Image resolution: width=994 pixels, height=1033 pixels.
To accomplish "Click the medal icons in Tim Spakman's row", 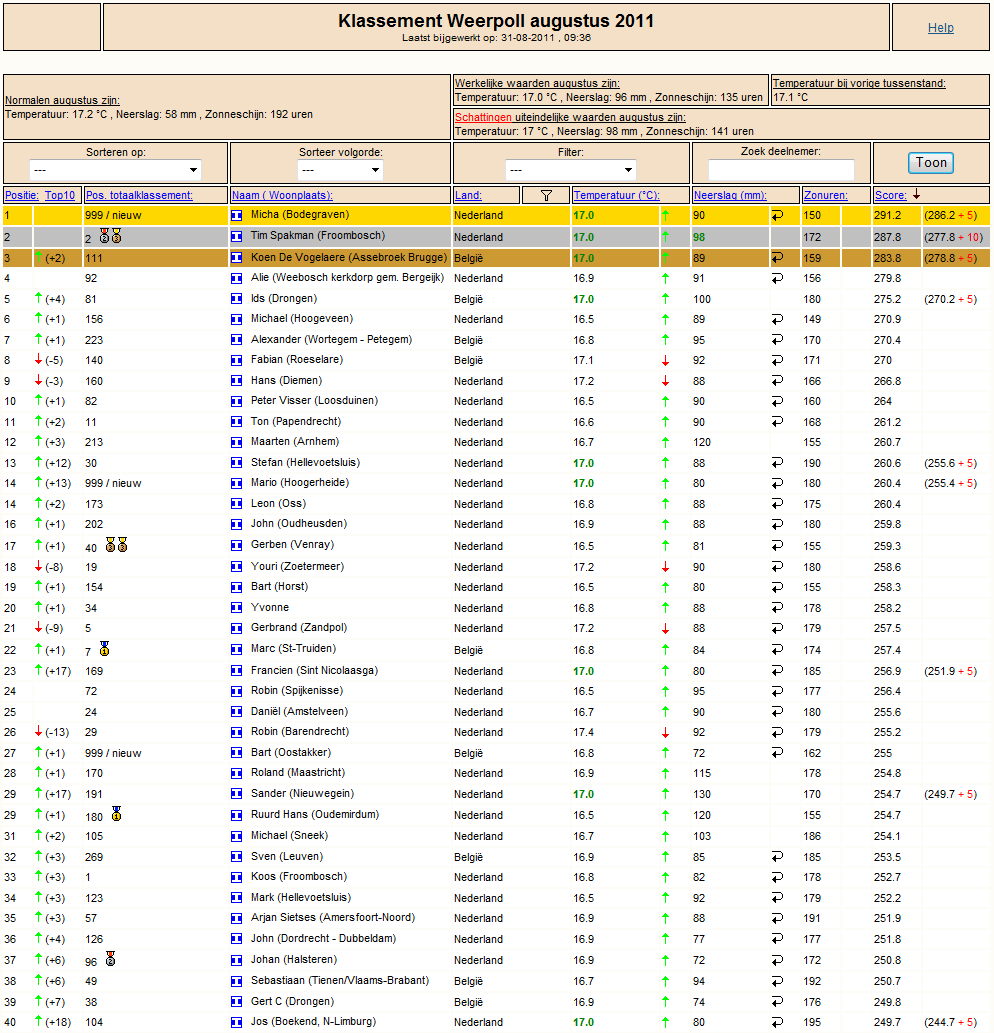I will tap(111, 236).
